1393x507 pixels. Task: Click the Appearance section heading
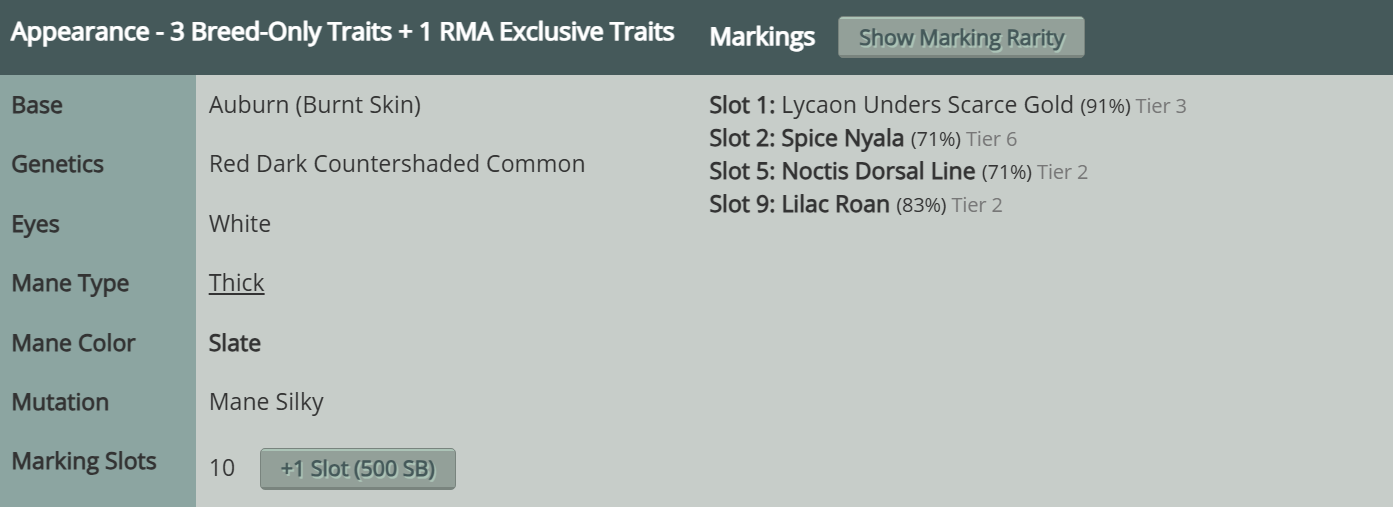(342, 32)
